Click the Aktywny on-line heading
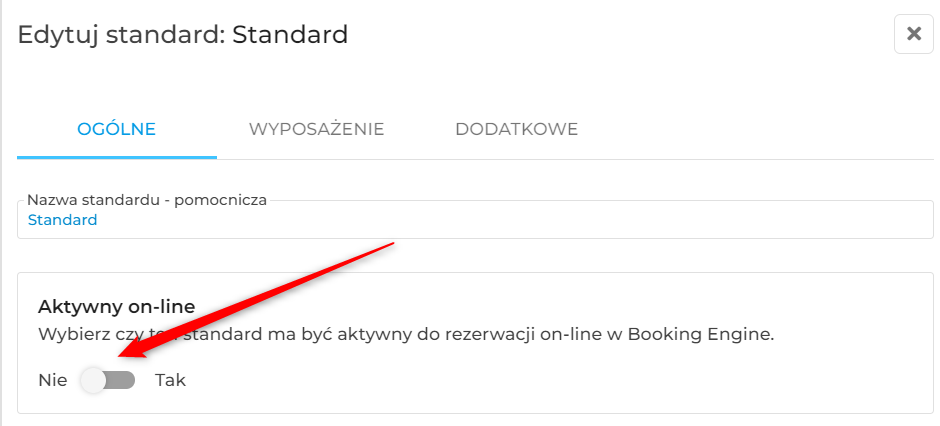940x426 pixels. [x=117, y=307]
